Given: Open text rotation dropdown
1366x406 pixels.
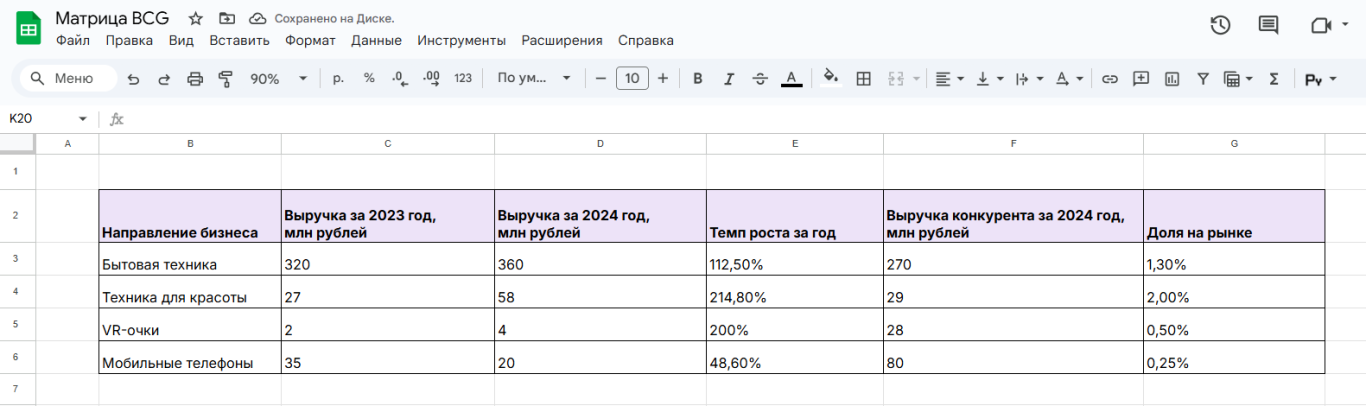Looking at the screenshot, I should click(1070, 78).
